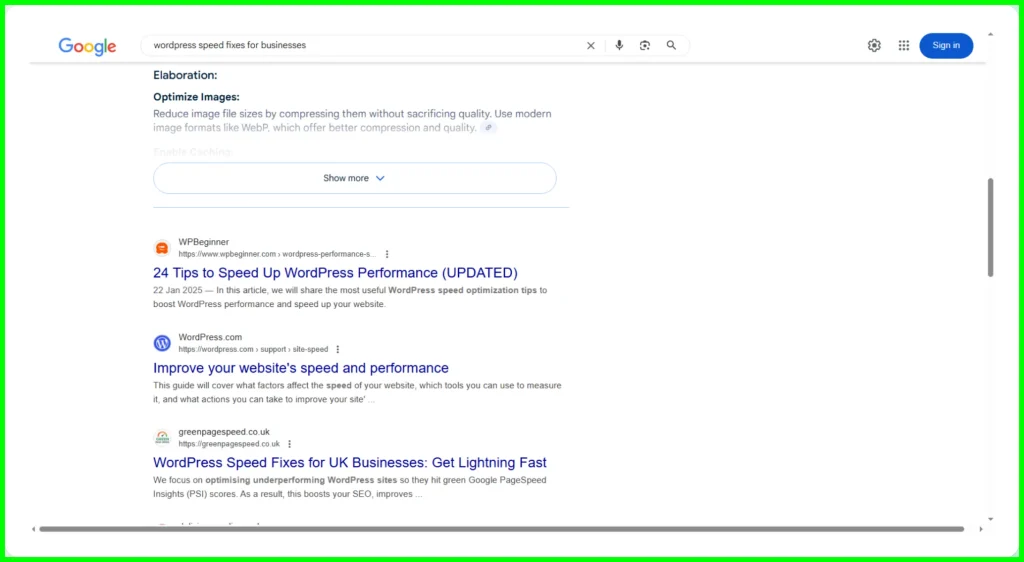Click the horizontal scrollbar thumb
This screenshot has width=1024, height=562.
point(502,529)
